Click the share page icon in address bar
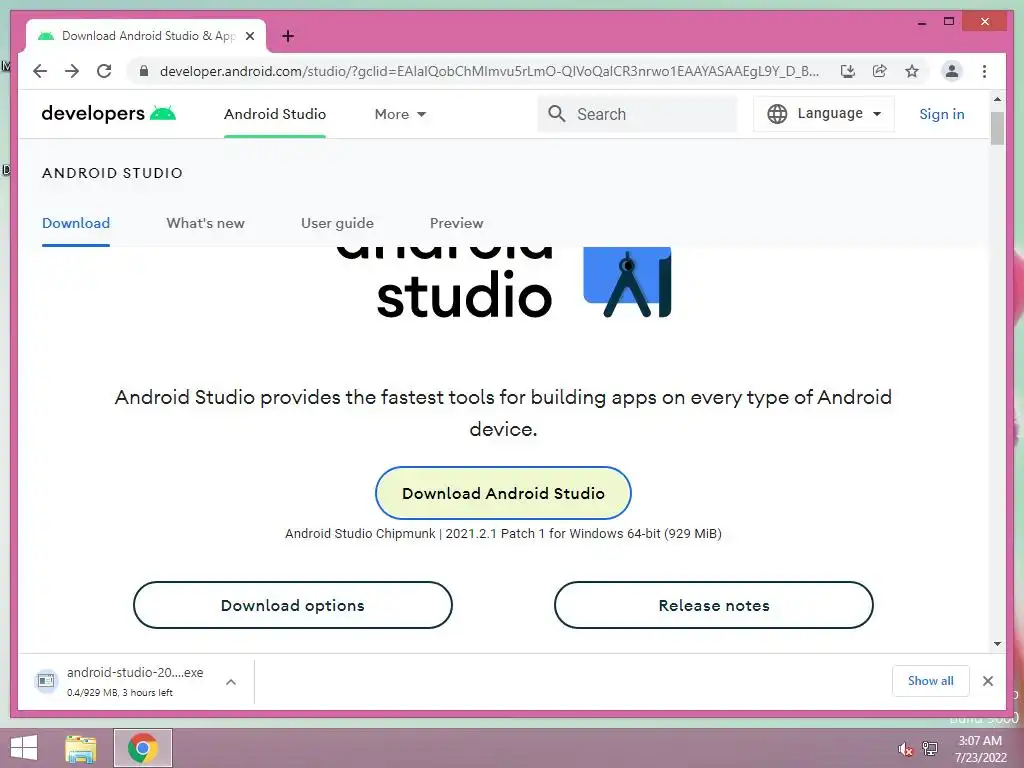1024x768 pixels. [880, 71]
